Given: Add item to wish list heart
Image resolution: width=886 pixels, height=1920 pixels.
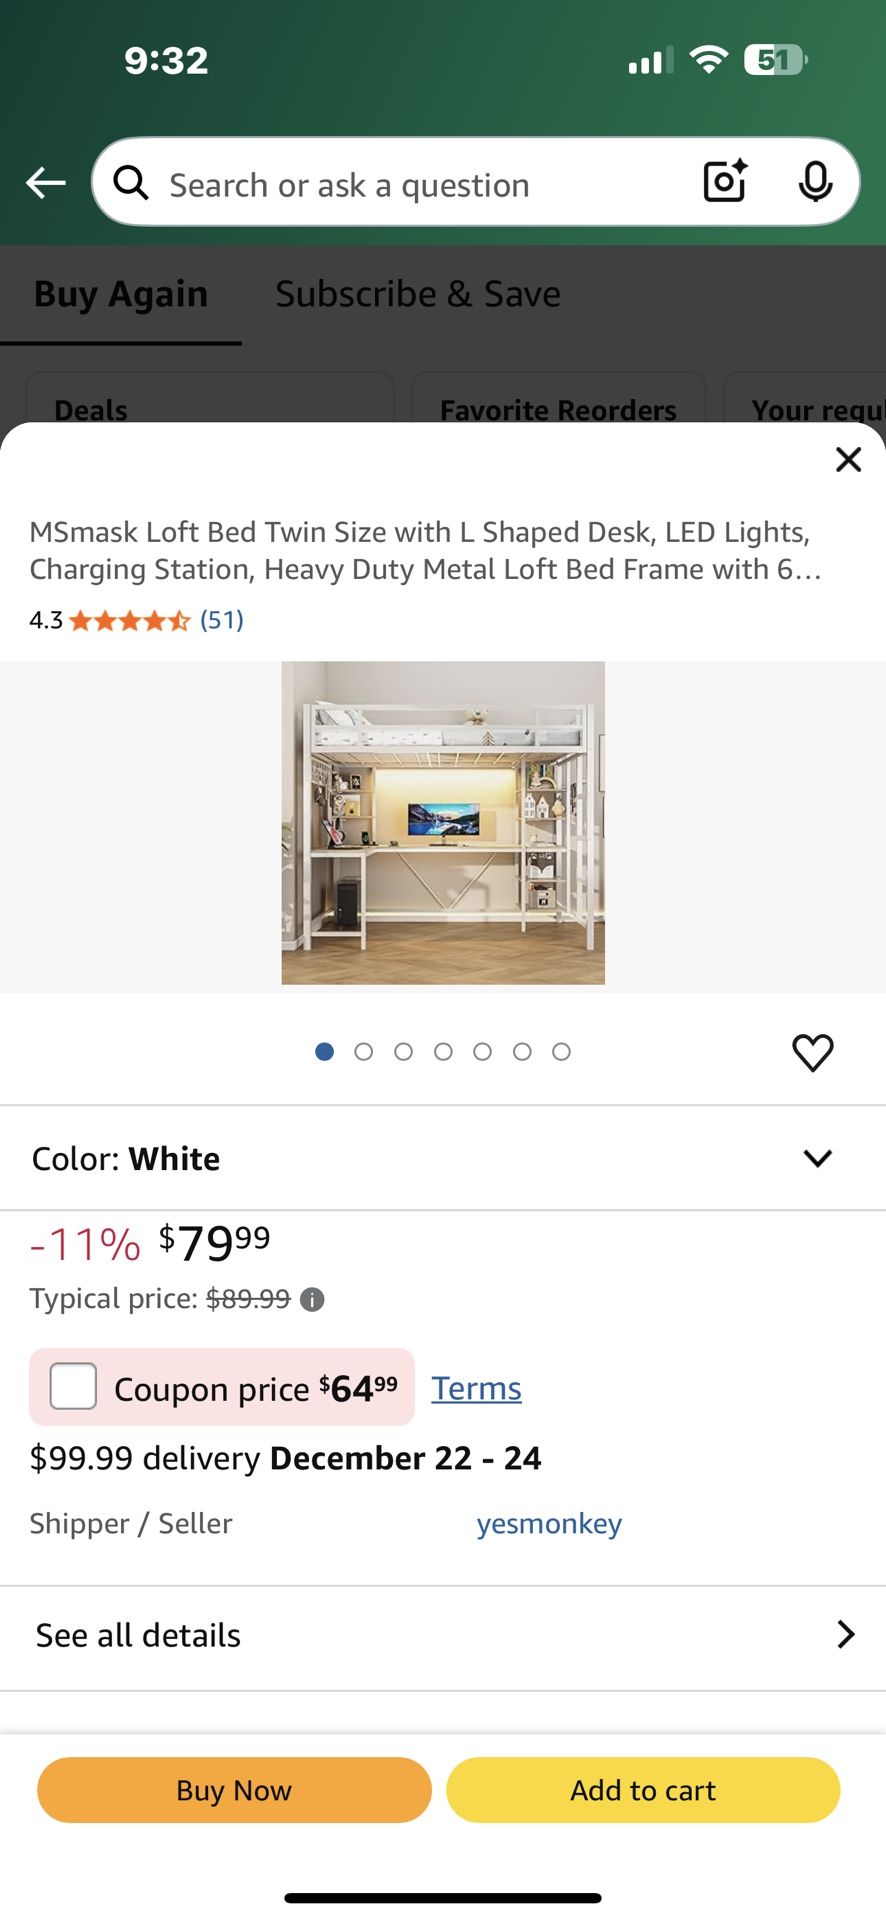Looking at the screenshot, I should pyautogui.click(x=812, y=1052).
